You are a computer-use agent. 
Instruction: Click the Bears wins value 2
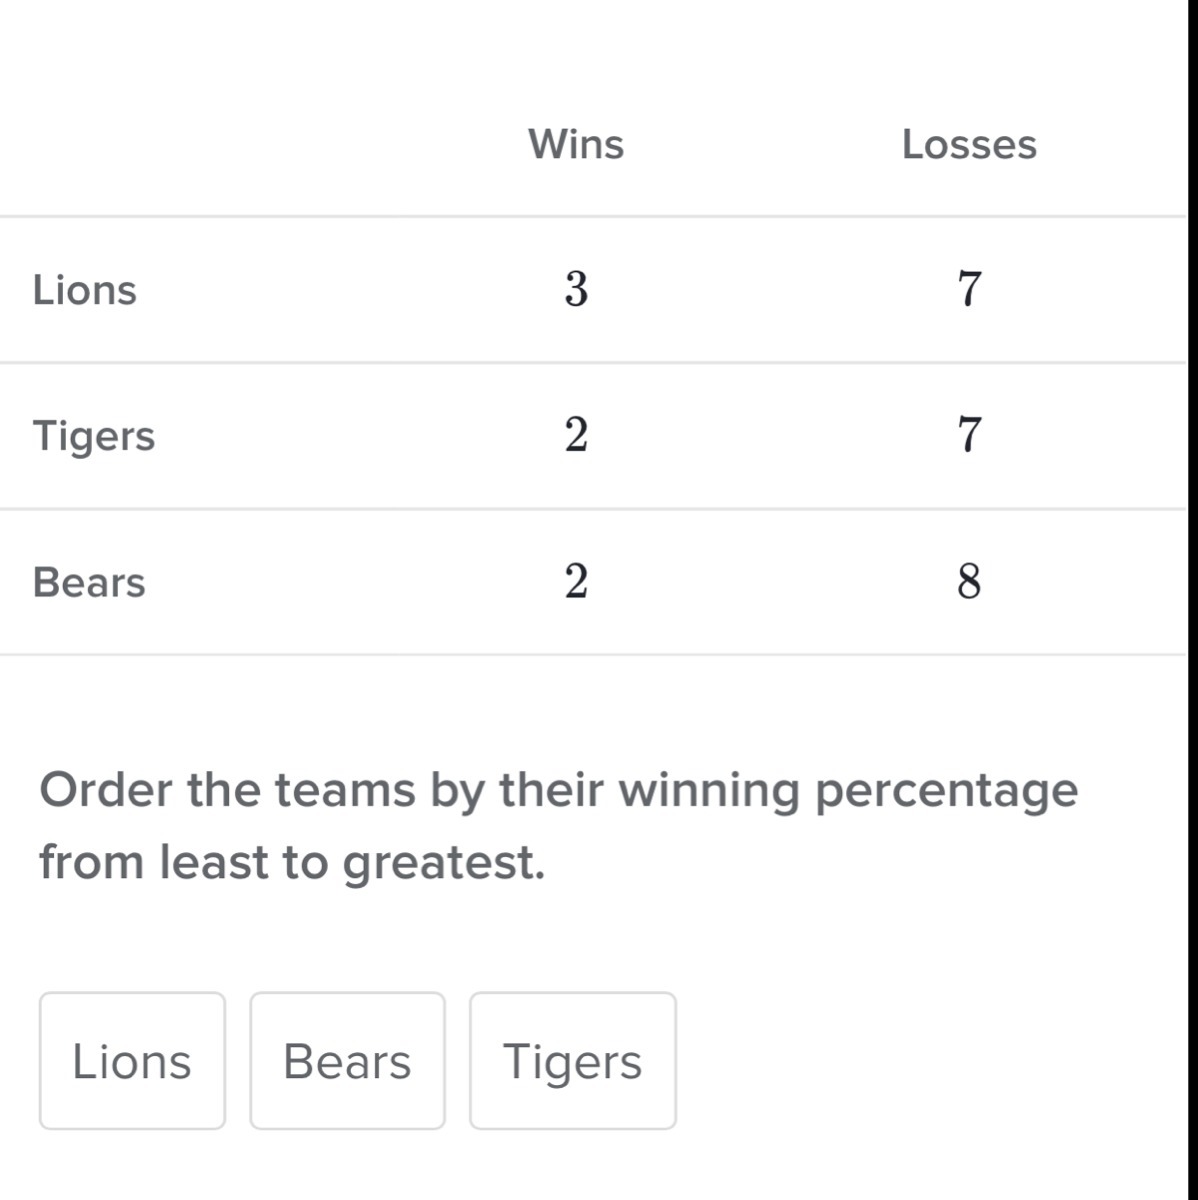click(x=576, y=582)
